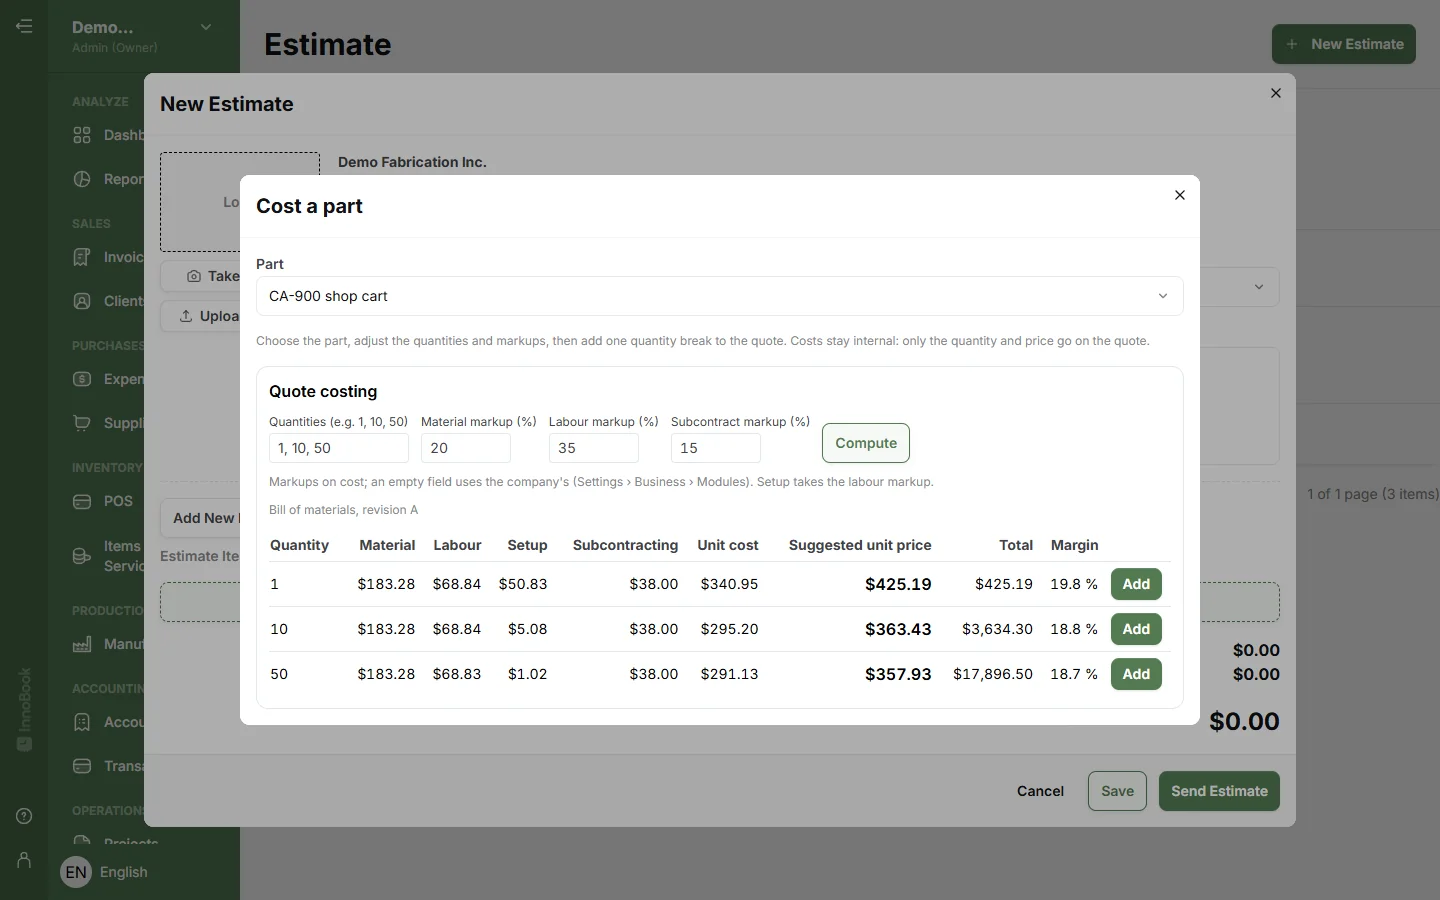Open the Clients sidebar icon

coord(82,301)
